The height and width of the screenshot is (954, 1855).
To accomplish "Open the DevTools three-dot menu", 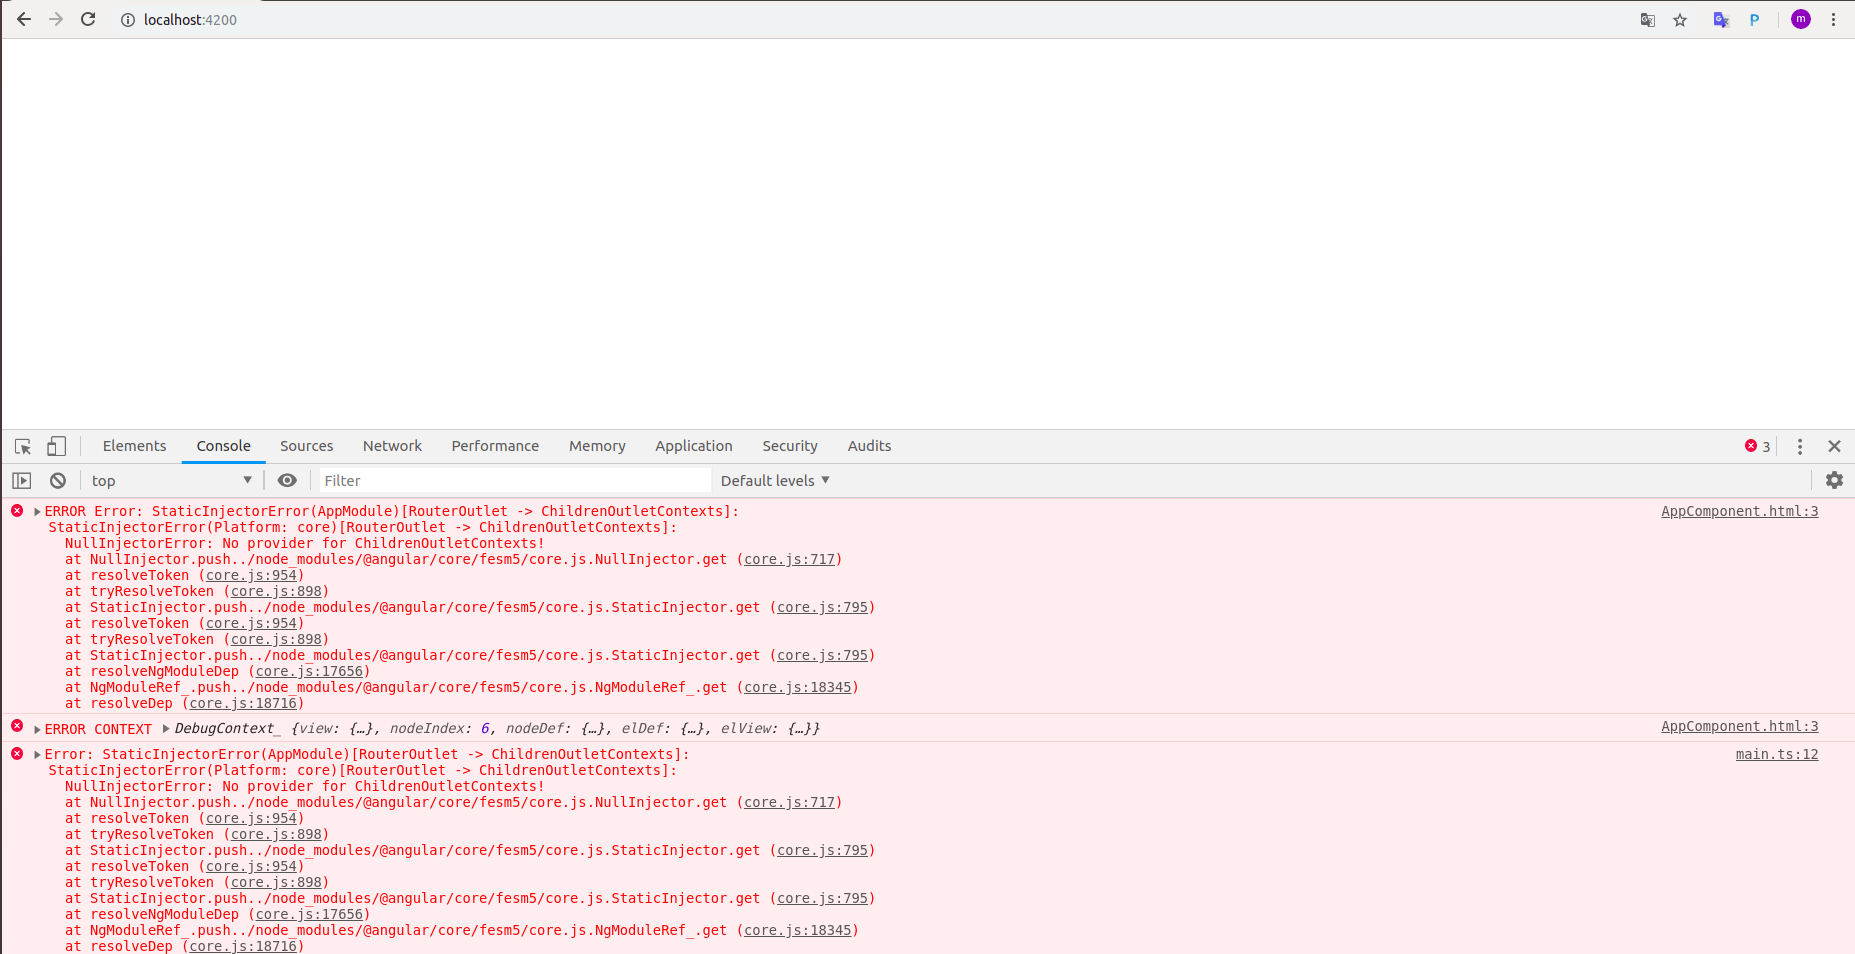I will [x=1799, y=446].
